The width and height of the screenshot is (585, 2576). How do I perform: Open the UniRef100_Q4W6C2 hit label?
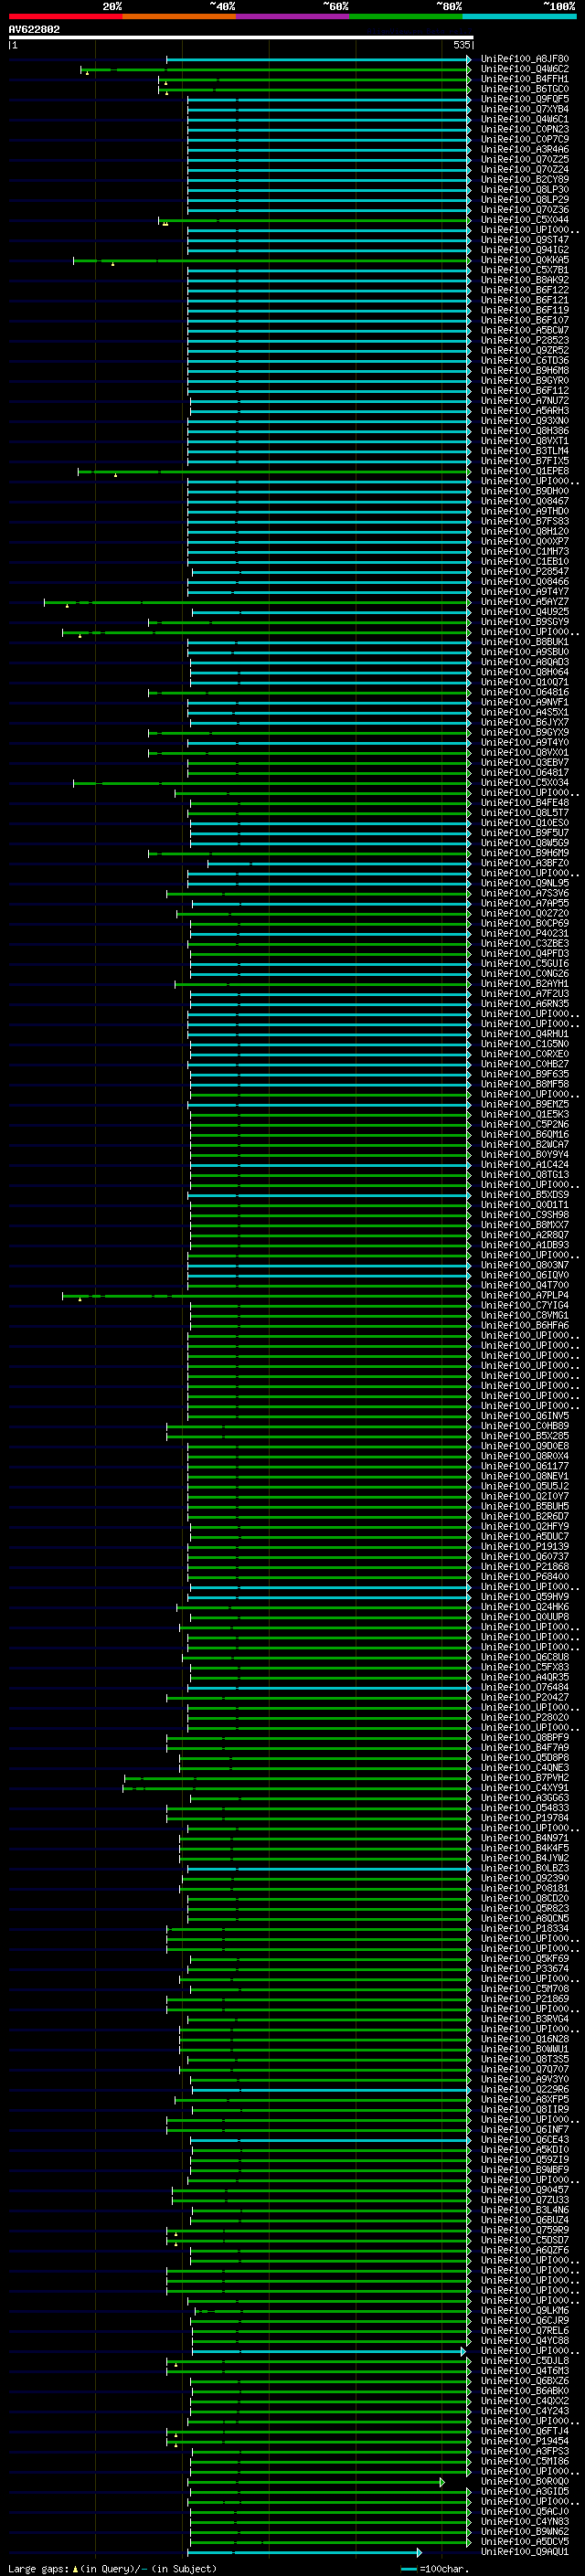point(525,69)
